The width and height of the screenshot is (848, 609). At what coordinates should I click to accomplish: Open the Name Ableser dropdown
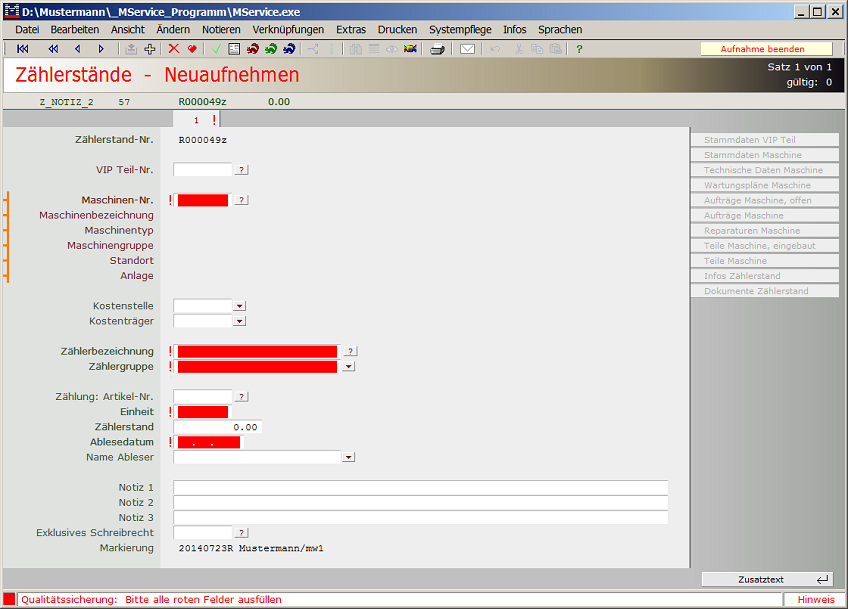click(348, 457)
